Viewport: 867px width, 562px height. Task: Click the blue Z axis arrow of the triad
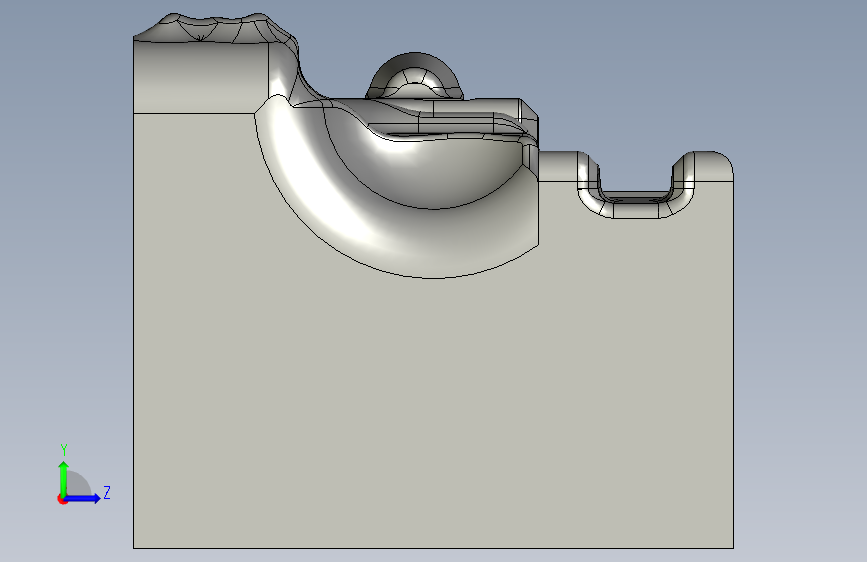[x=82, y=498]
